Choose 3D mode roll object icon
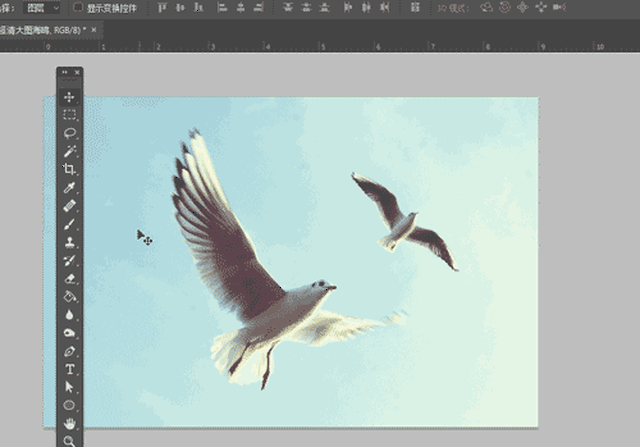 505,7
